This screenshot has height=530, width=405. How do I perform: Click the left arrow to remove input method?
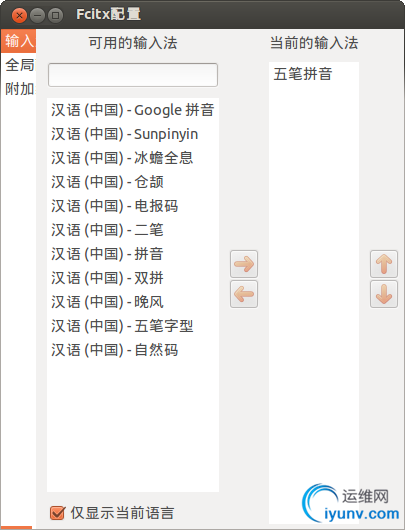pos(244,294)
